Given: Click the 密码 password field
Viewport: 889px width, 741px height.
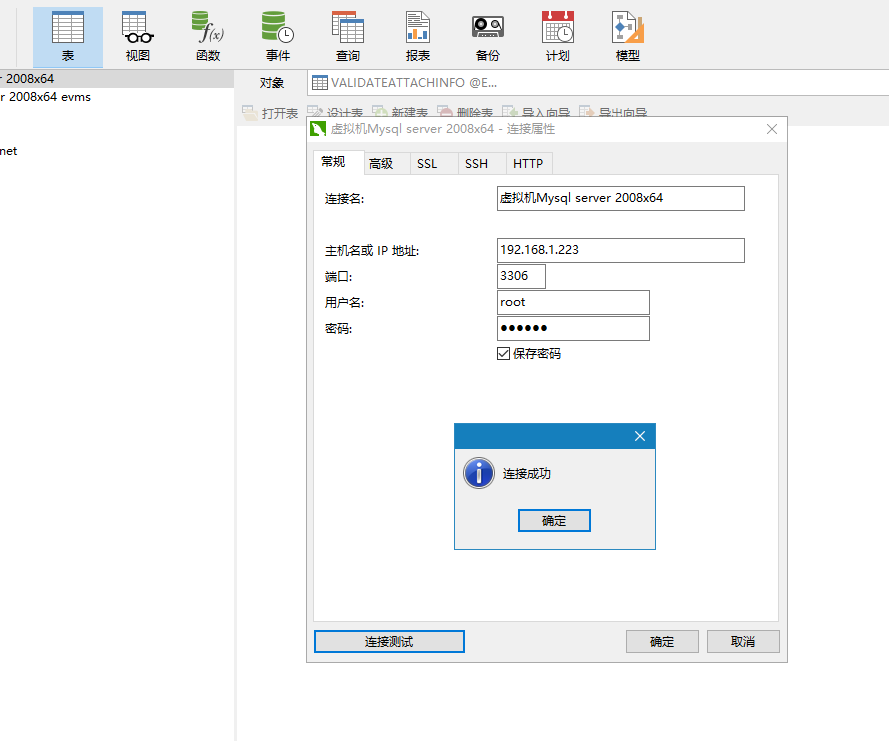Looking at the screenshot, I should pos(573,328).
